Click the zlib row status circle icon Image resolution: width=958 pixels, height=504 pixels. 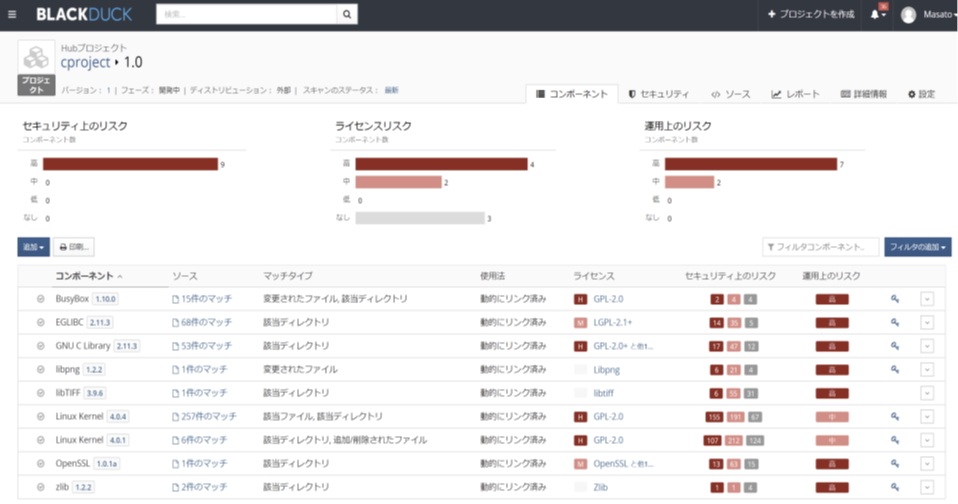click(40, 487)
